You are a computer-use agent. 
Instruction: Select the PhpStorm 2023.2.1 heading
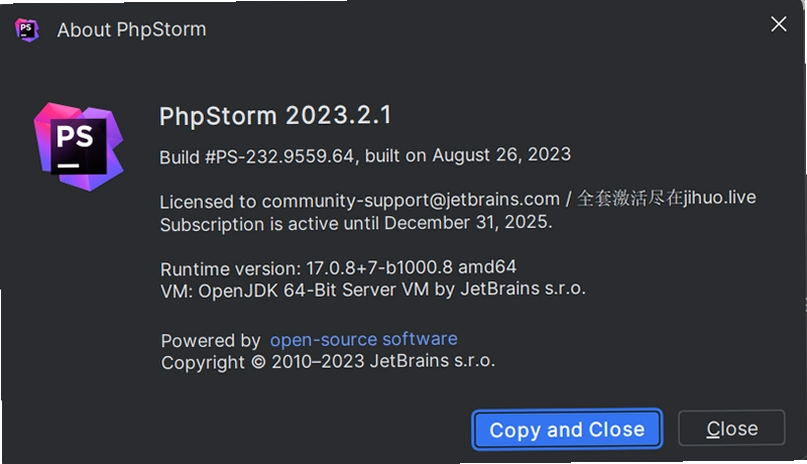pyautogui.click(x=275, y=116)
